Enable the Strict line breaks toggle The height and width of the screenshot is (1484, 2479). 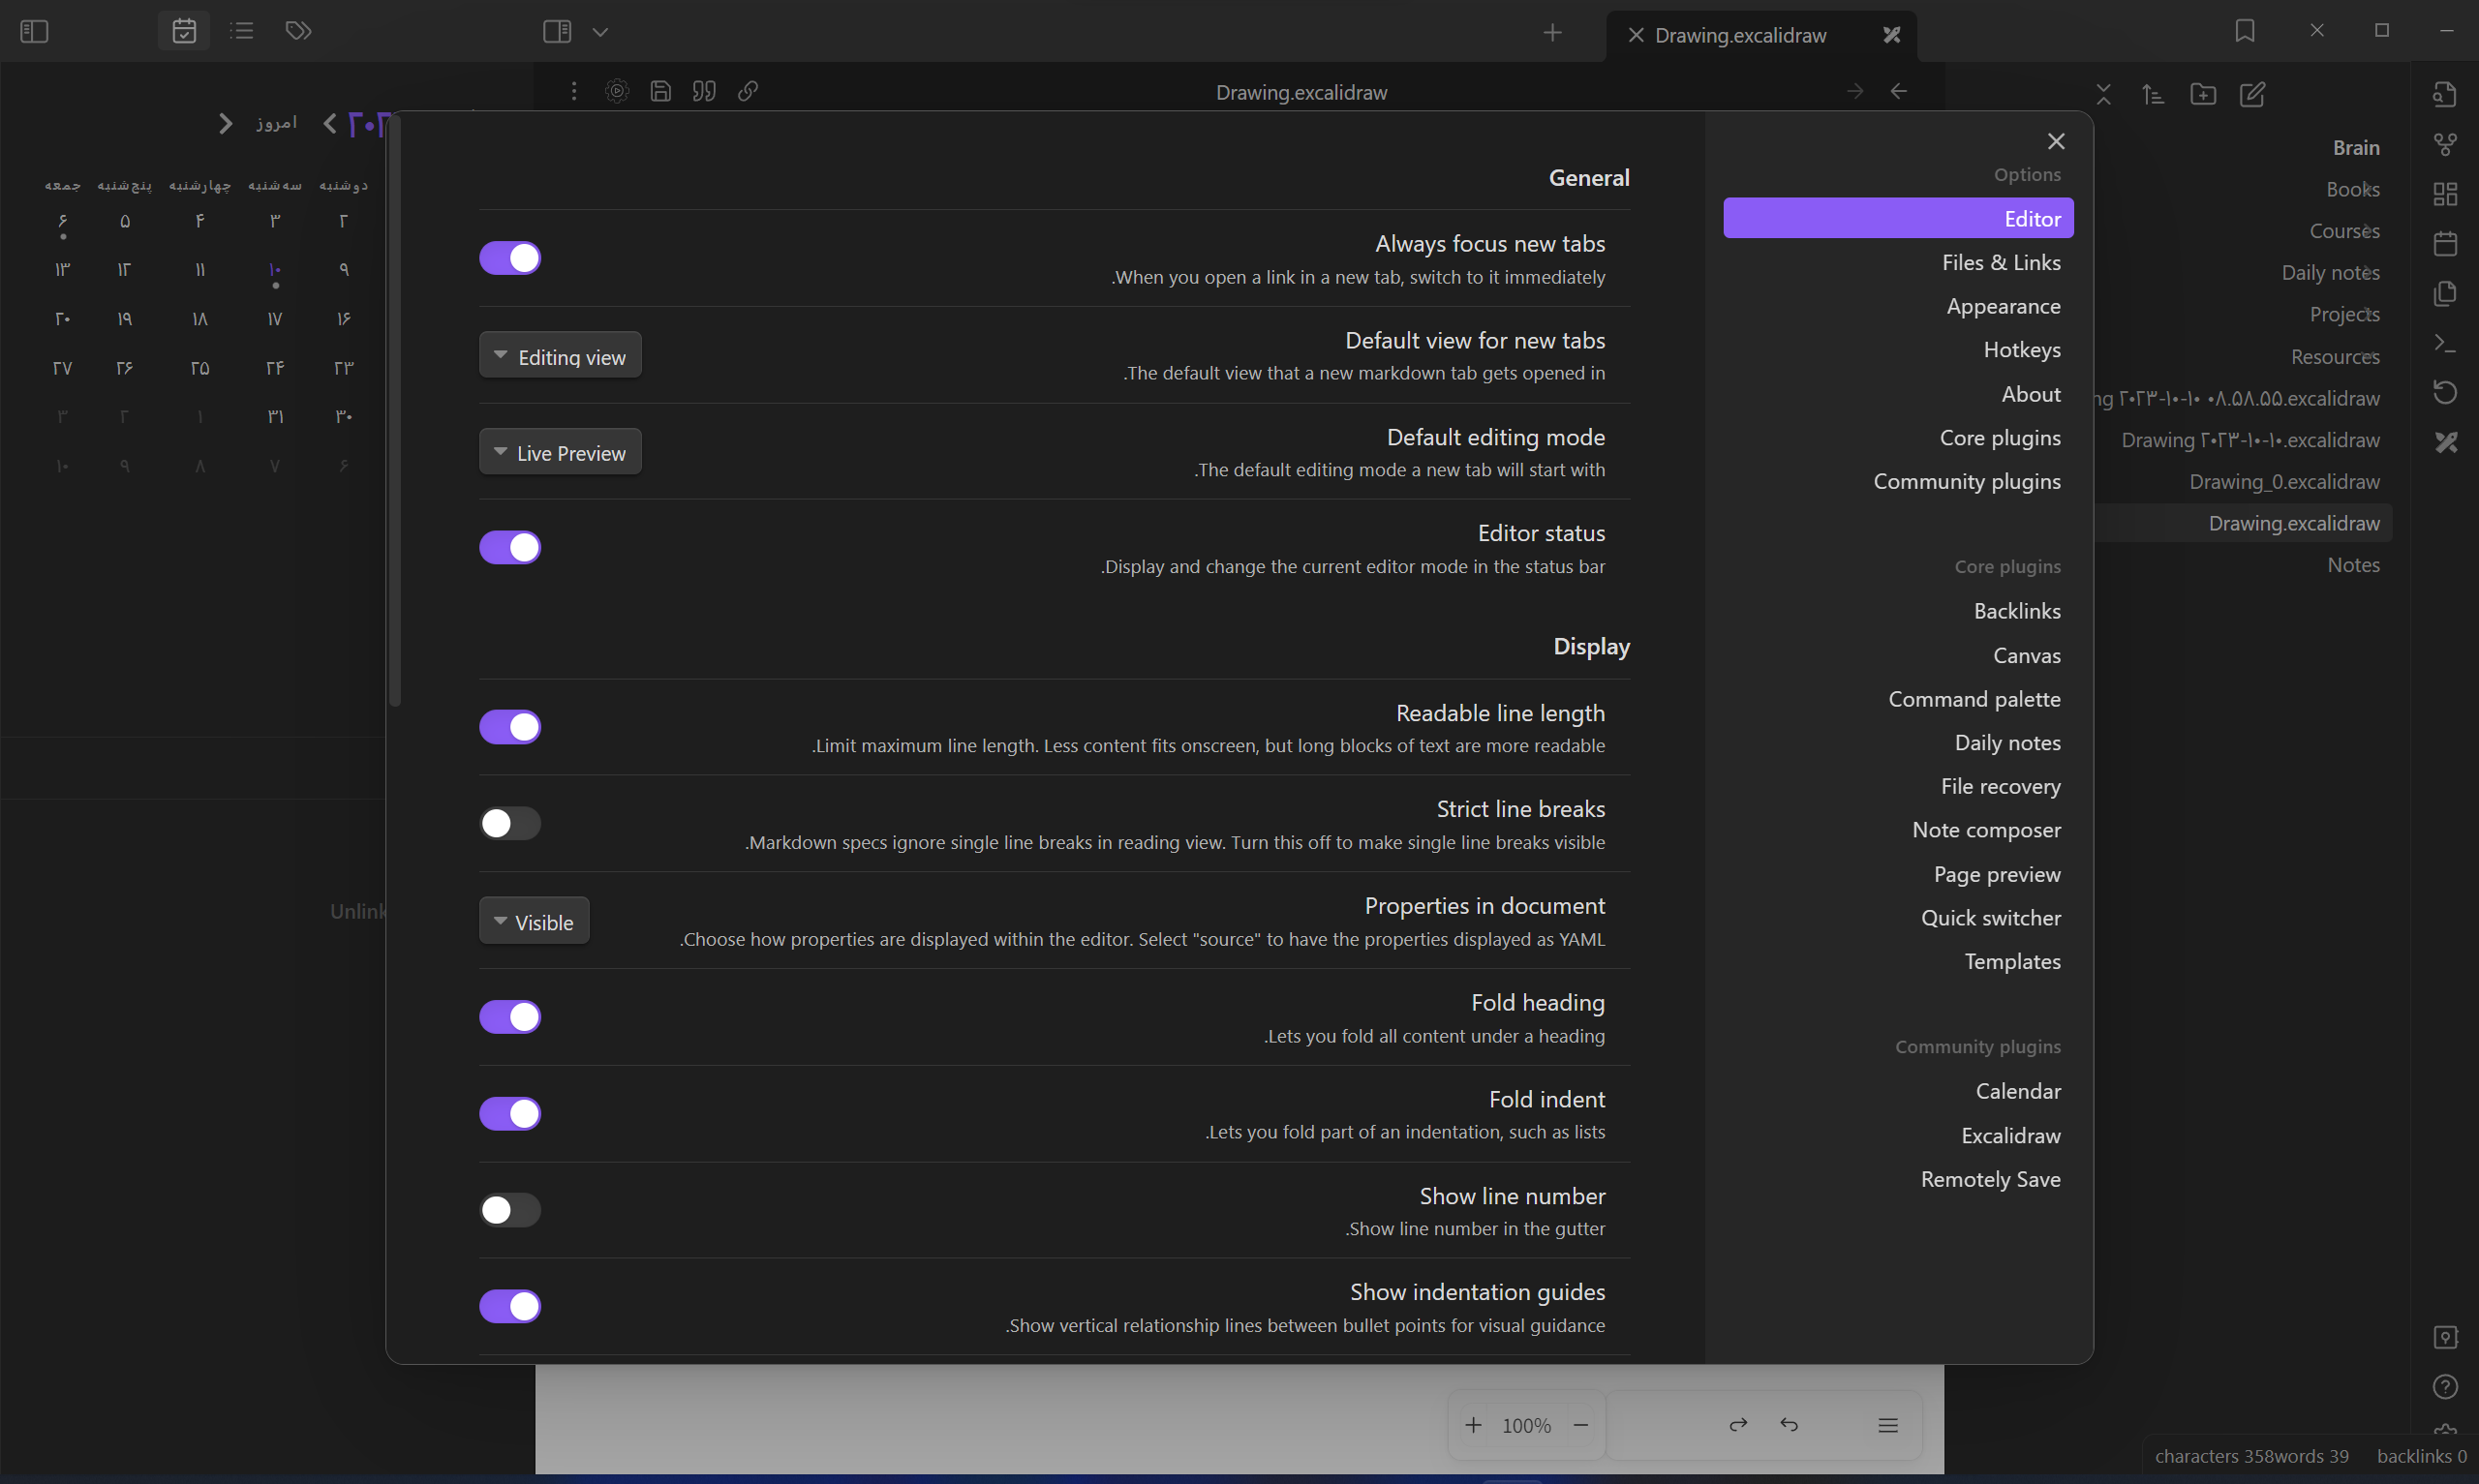510,823
